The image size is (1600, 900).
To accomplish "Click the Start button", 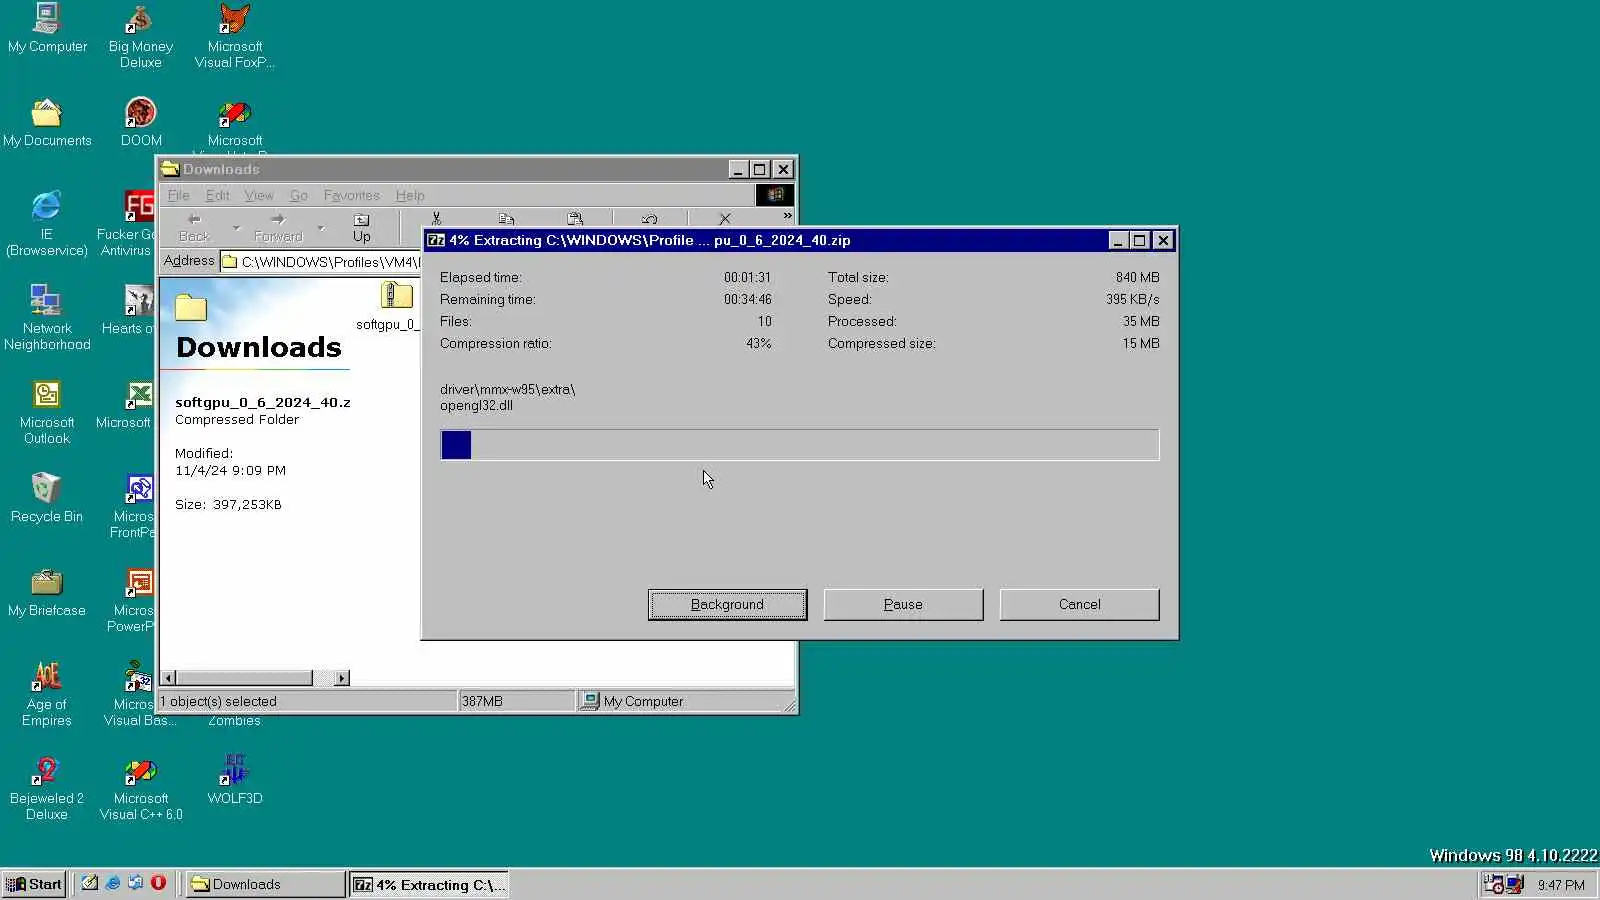I will 34,884.
